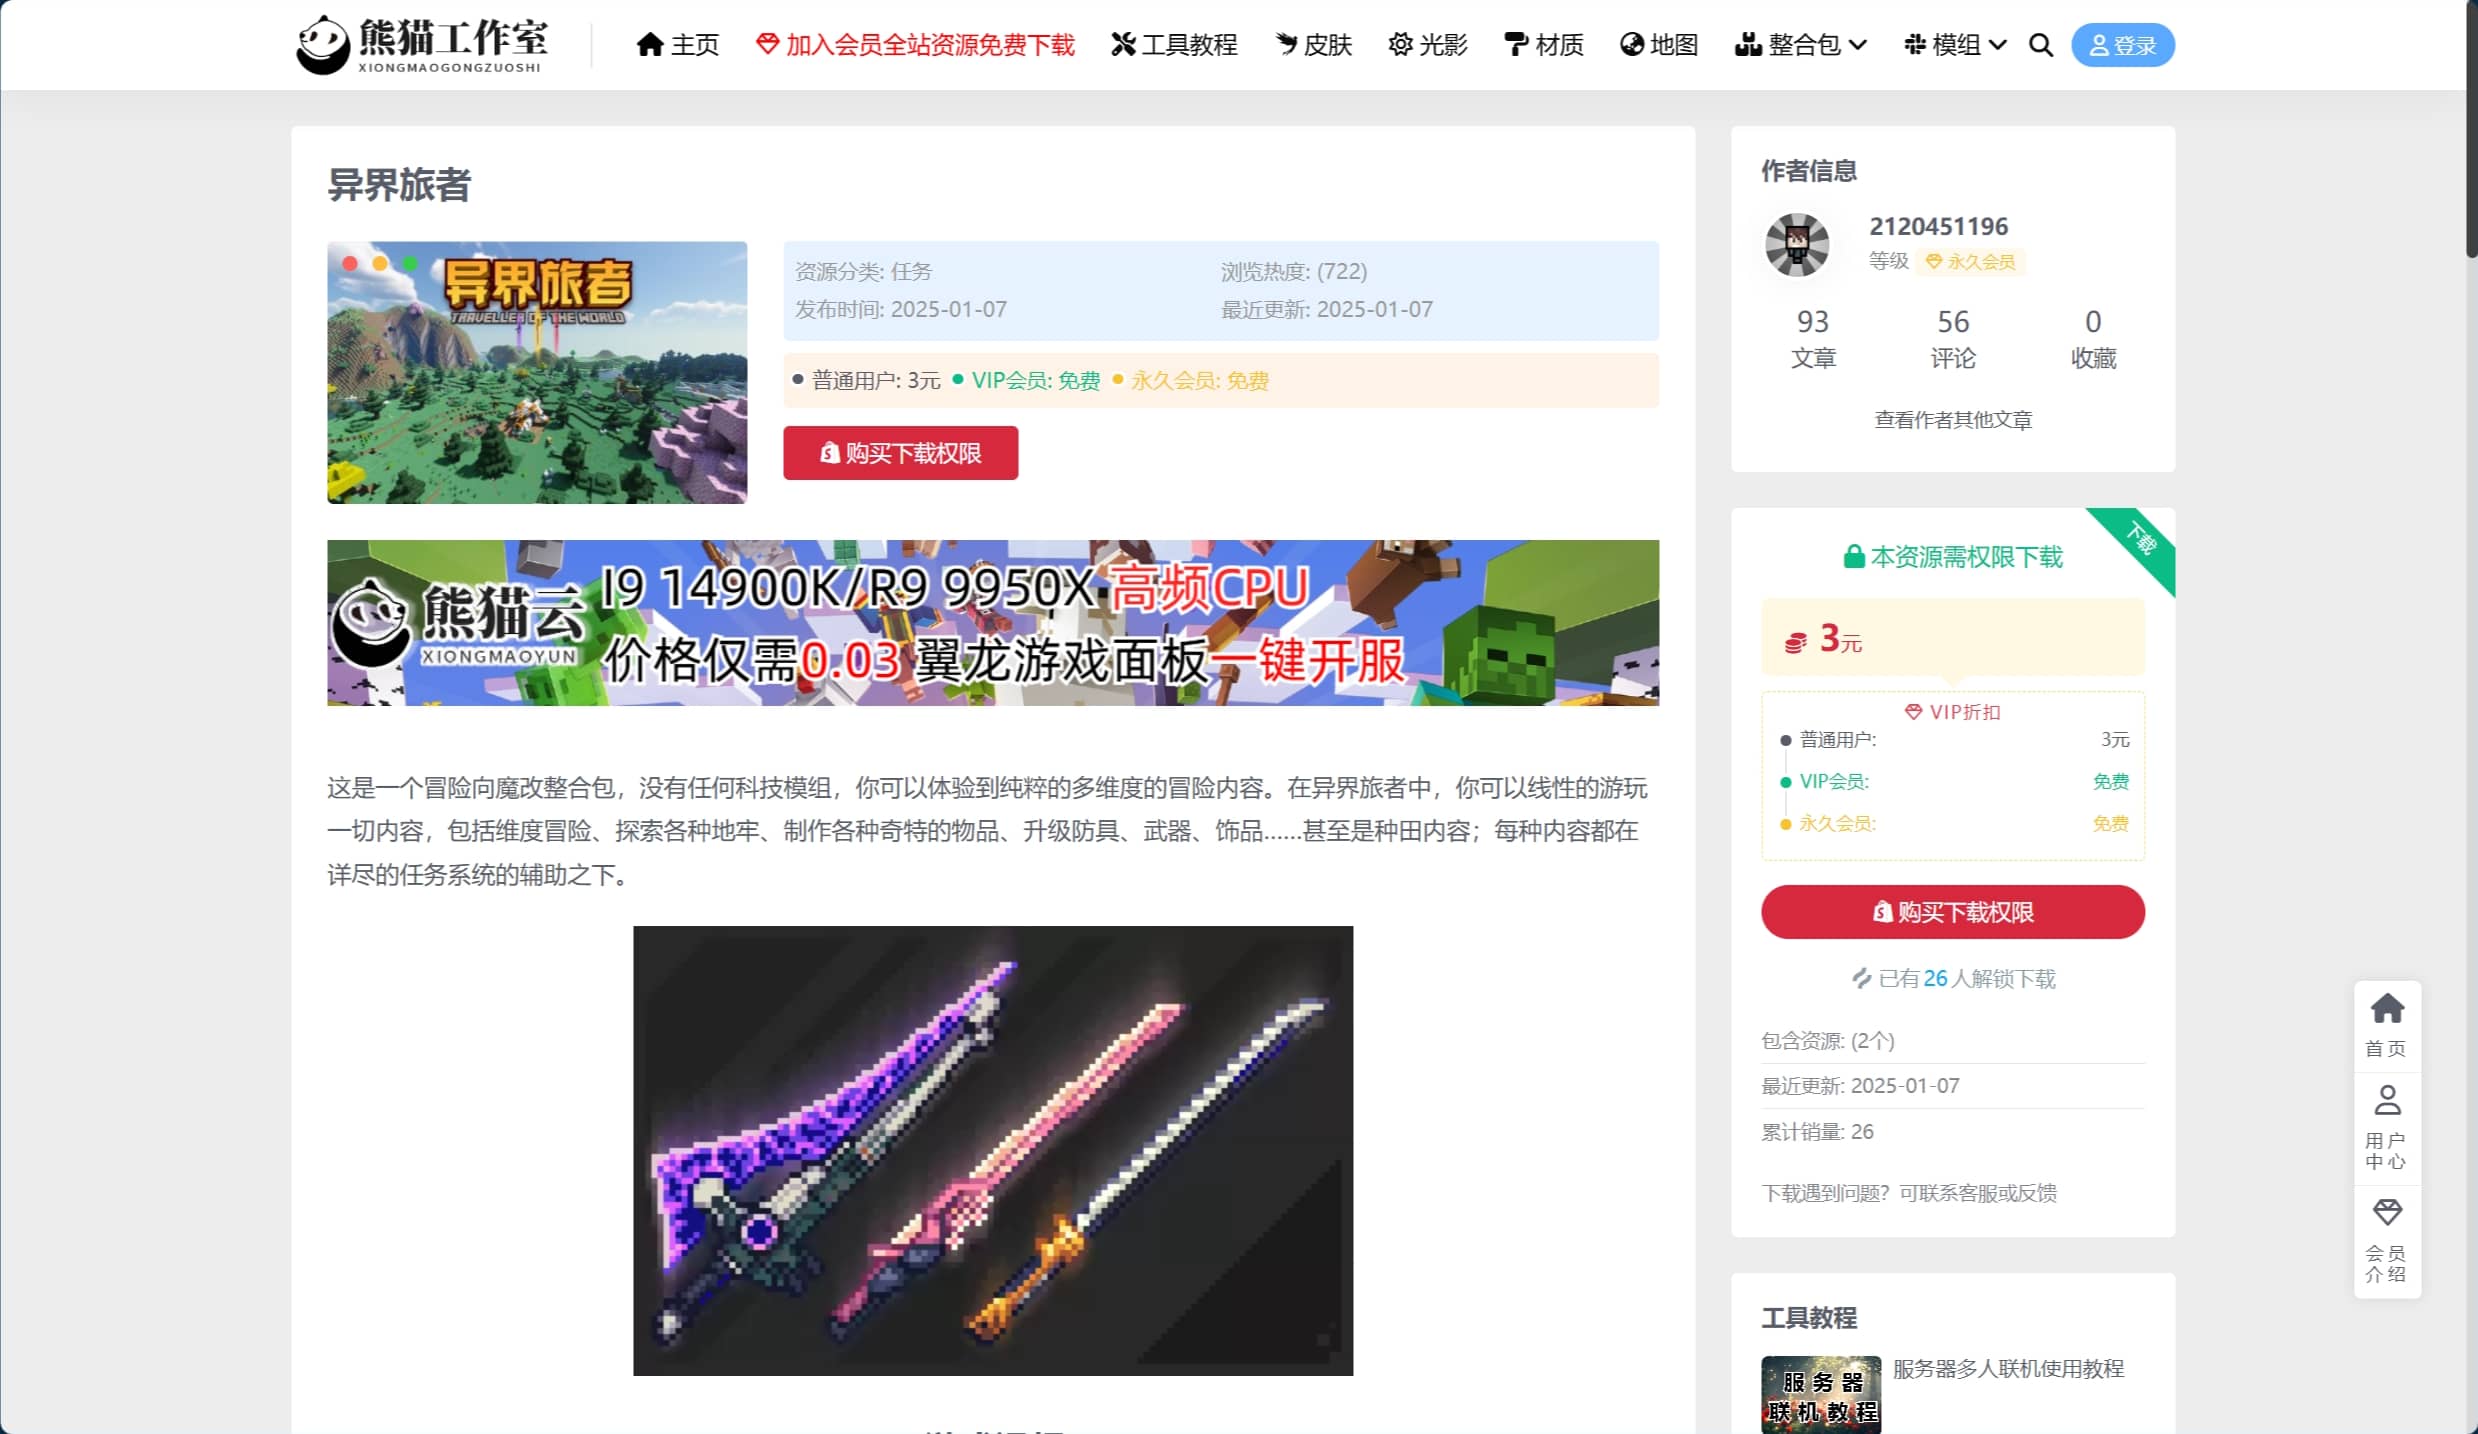Click the 熊猫云 advertisement banner

[992, 623]
